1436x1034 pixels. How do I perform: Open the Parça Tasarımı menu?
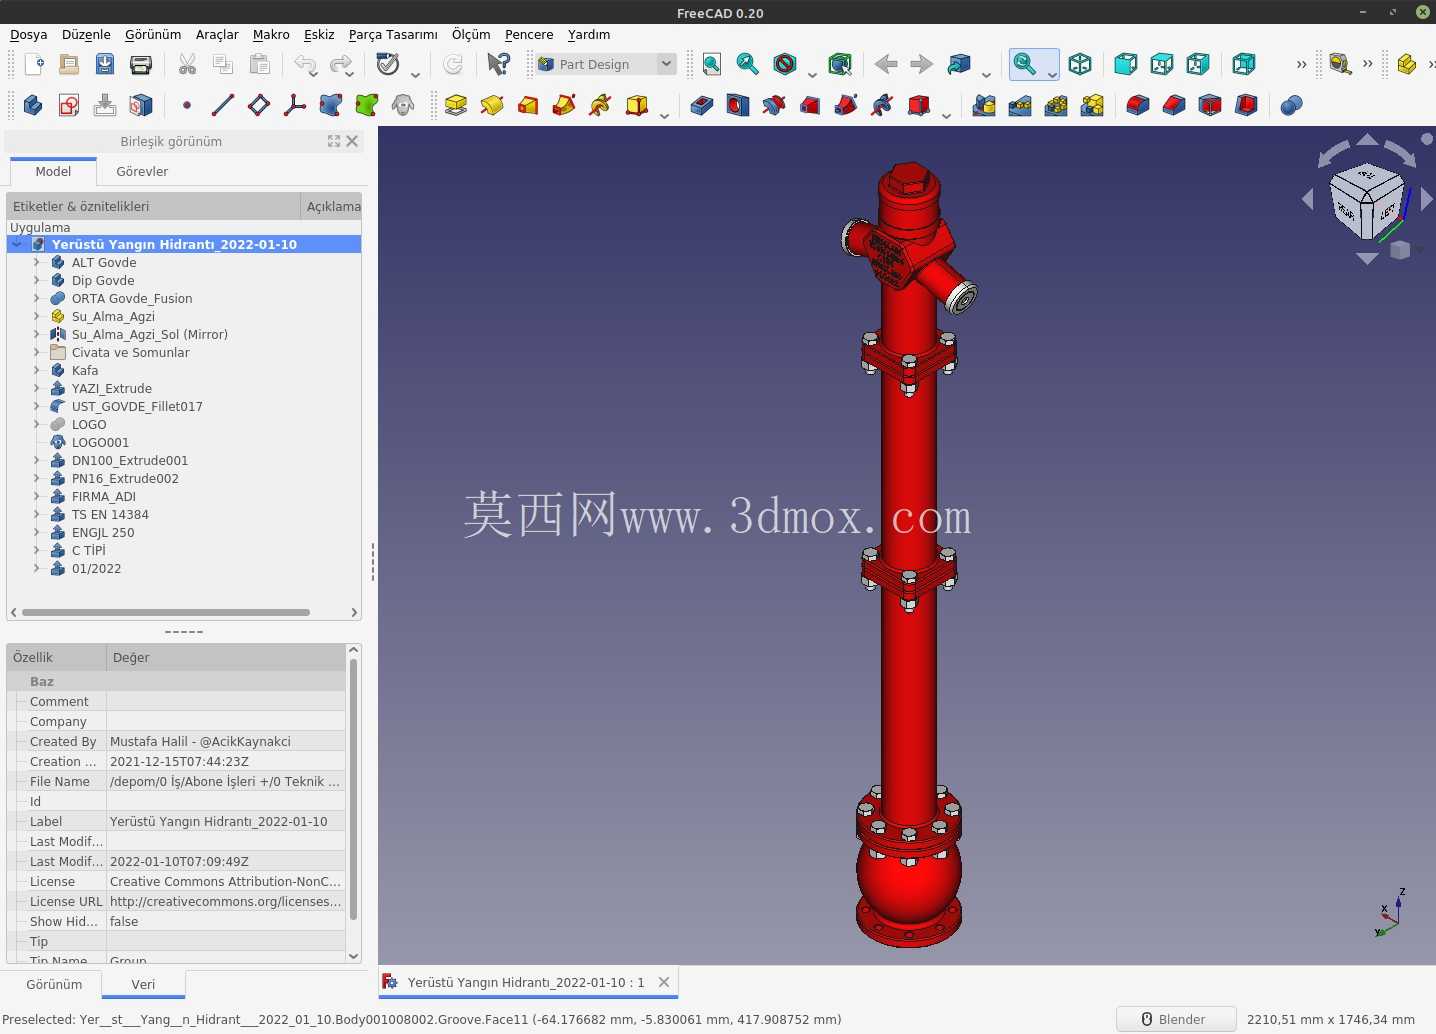[393, 34]
